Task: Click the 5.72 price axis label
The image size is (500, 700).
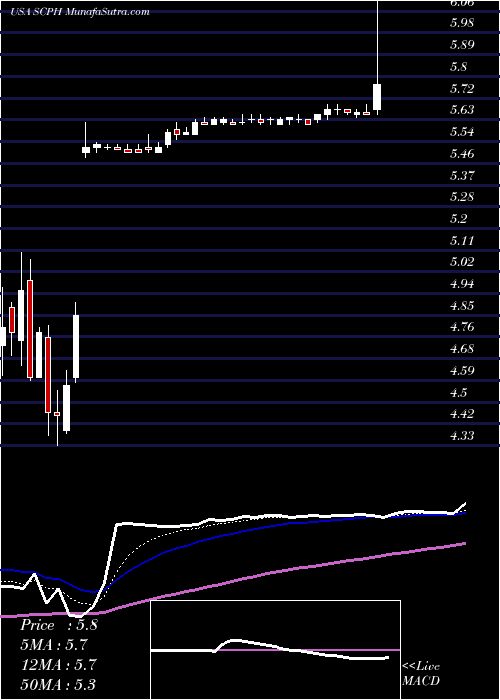Action: pos(462,89)
